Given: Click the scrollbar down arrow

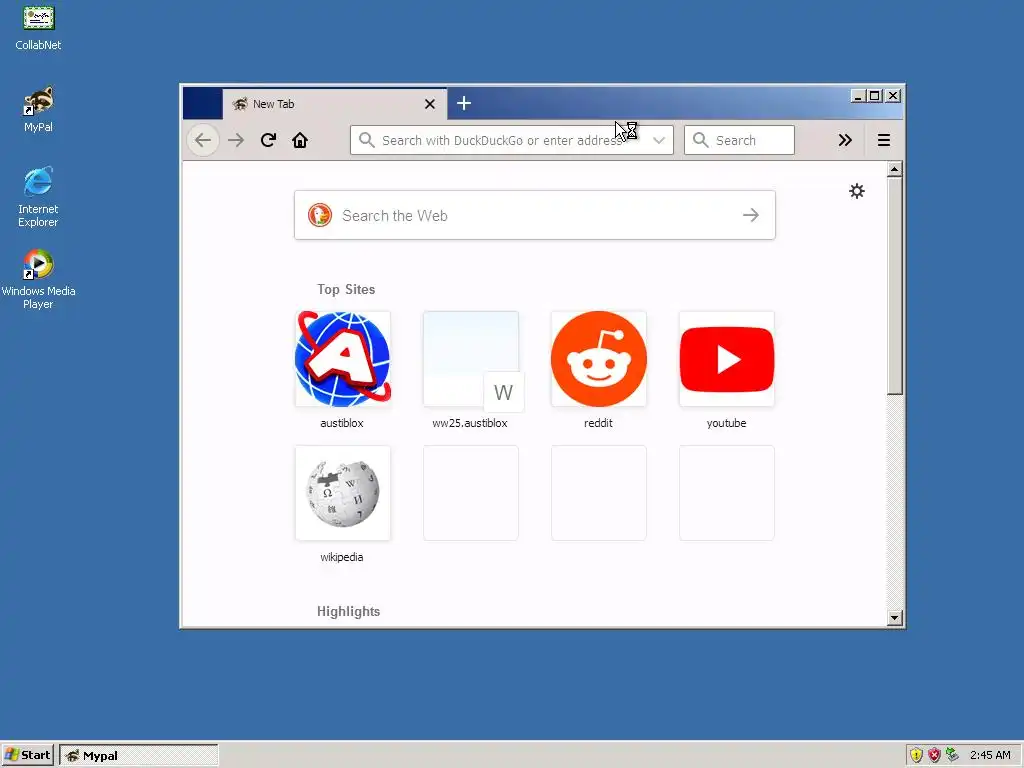Looking at the screenshot, I should click(895, 618).
